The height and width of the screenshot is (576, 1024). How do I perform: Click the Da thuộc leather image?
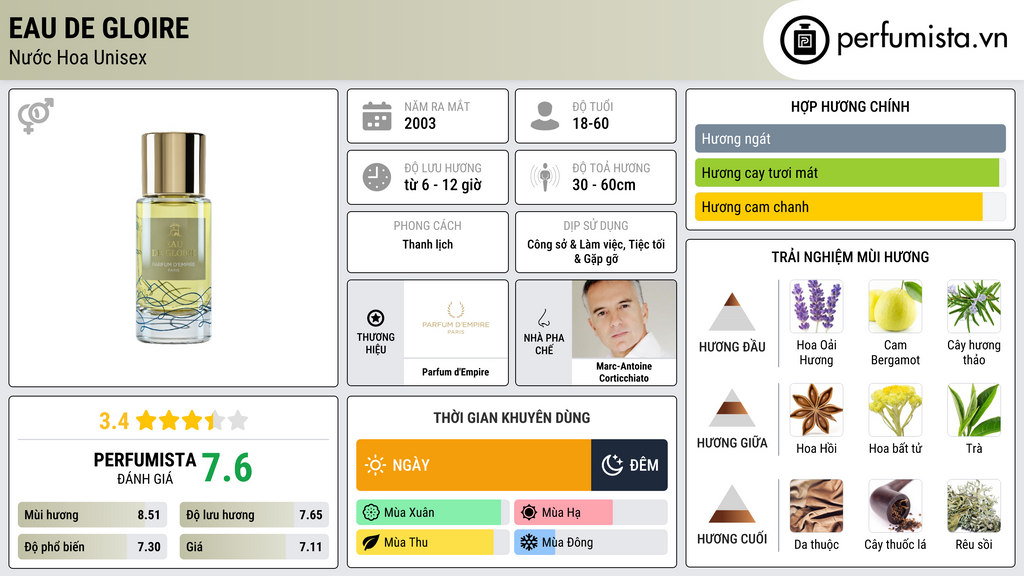point(816,505)
